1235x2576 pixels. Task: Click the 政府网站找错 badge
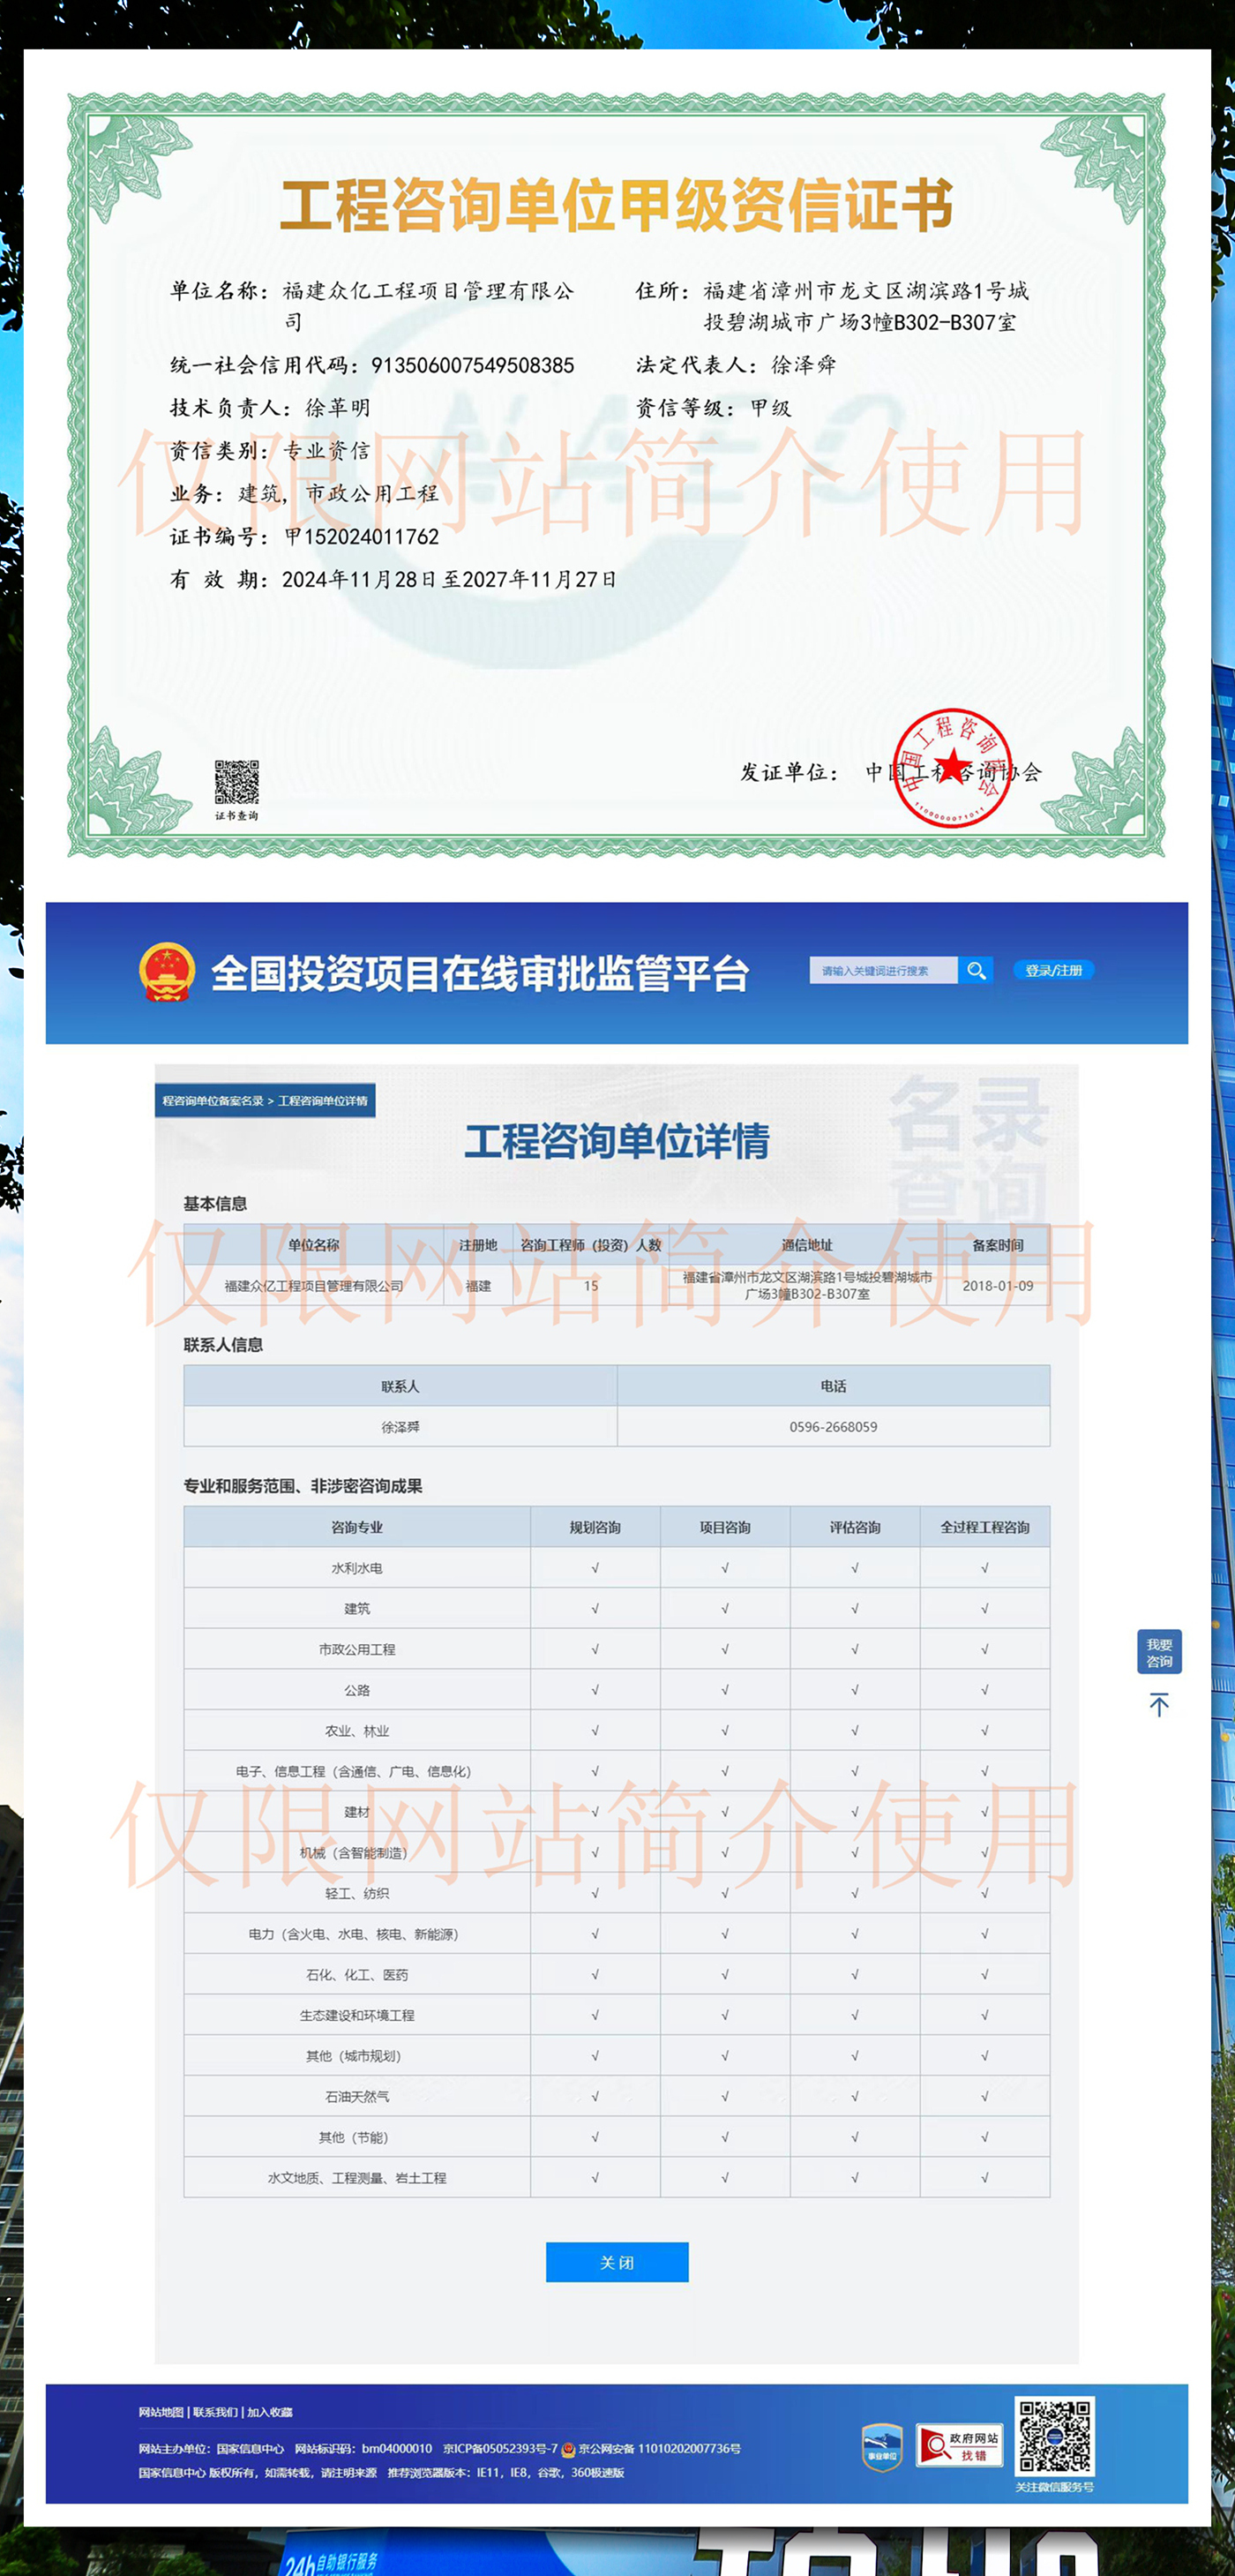pos(960,2446)
